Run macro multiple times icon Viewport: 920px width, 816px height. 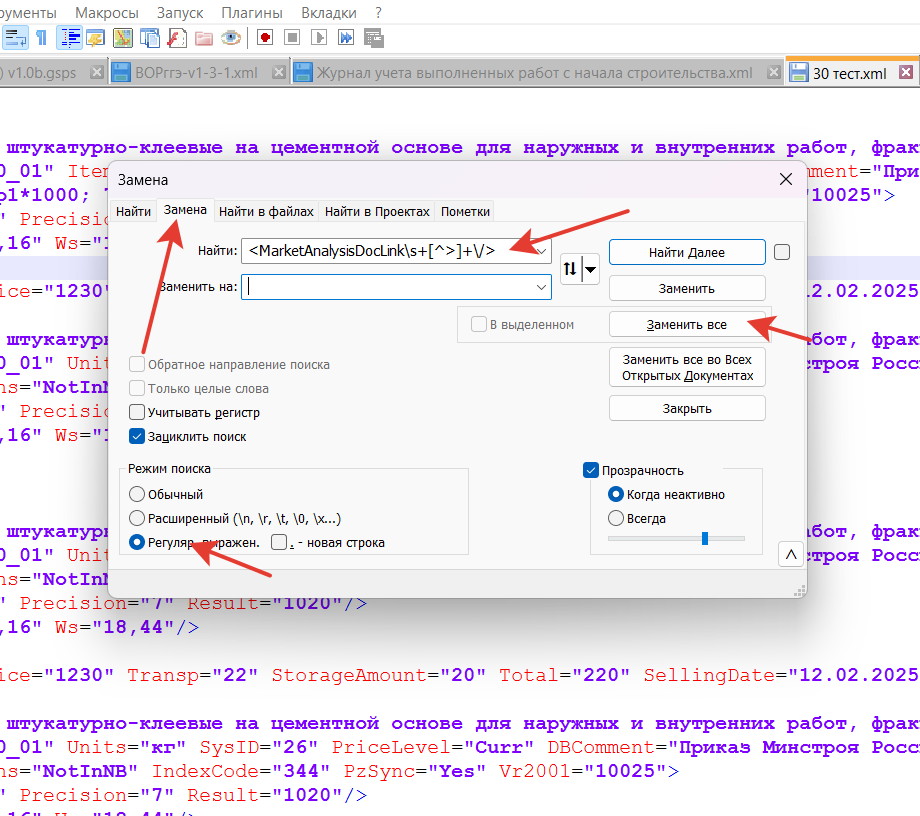[x=346, y=38]
